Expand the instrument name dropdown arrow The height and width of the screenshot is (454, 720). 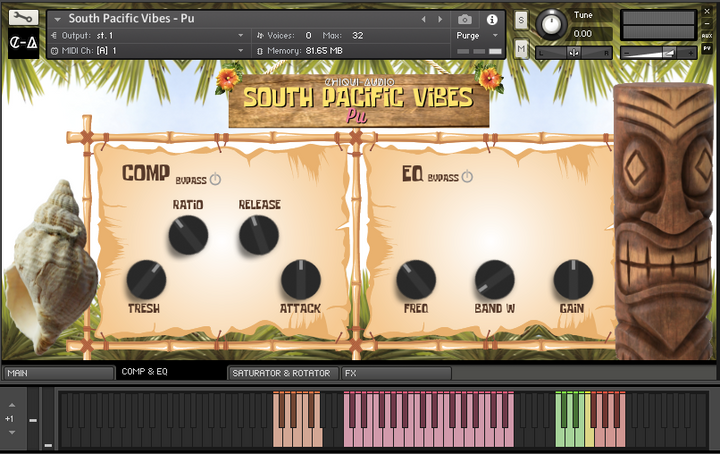[57, 19]
